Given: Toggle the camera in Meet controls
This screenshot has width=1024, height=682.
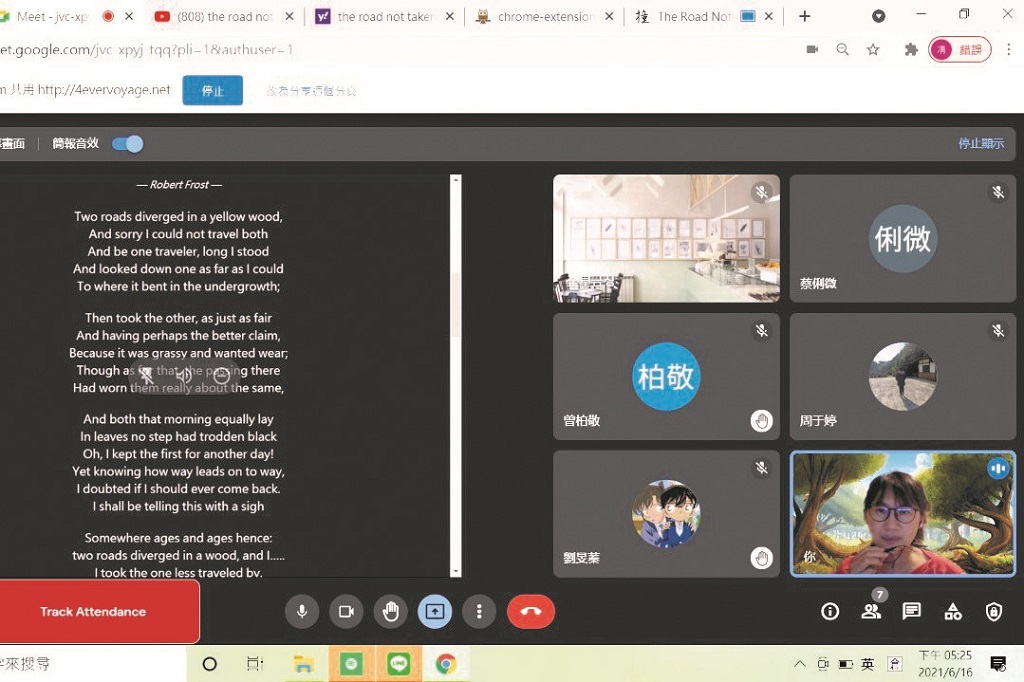Looking at the screenshot, I should click(346, 611).
